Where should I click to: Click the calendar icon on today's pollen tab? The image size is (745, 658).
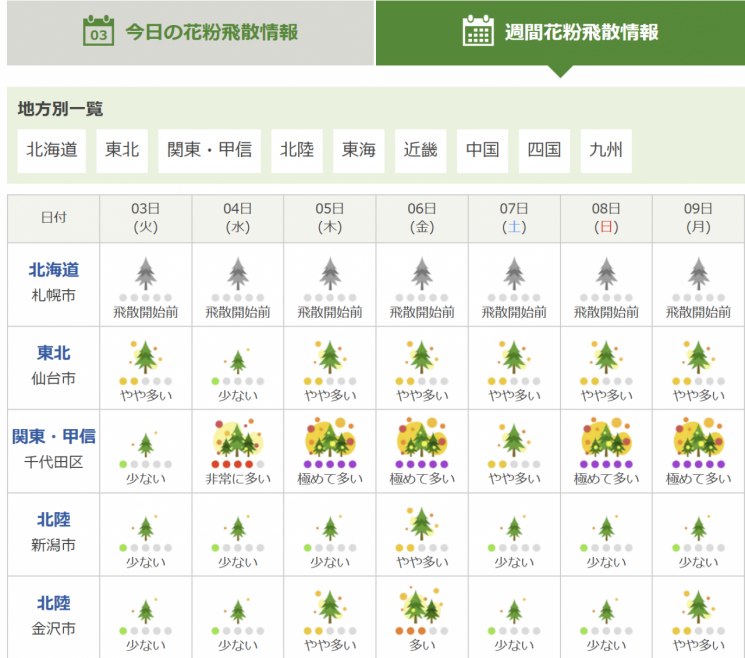(97, 31)
